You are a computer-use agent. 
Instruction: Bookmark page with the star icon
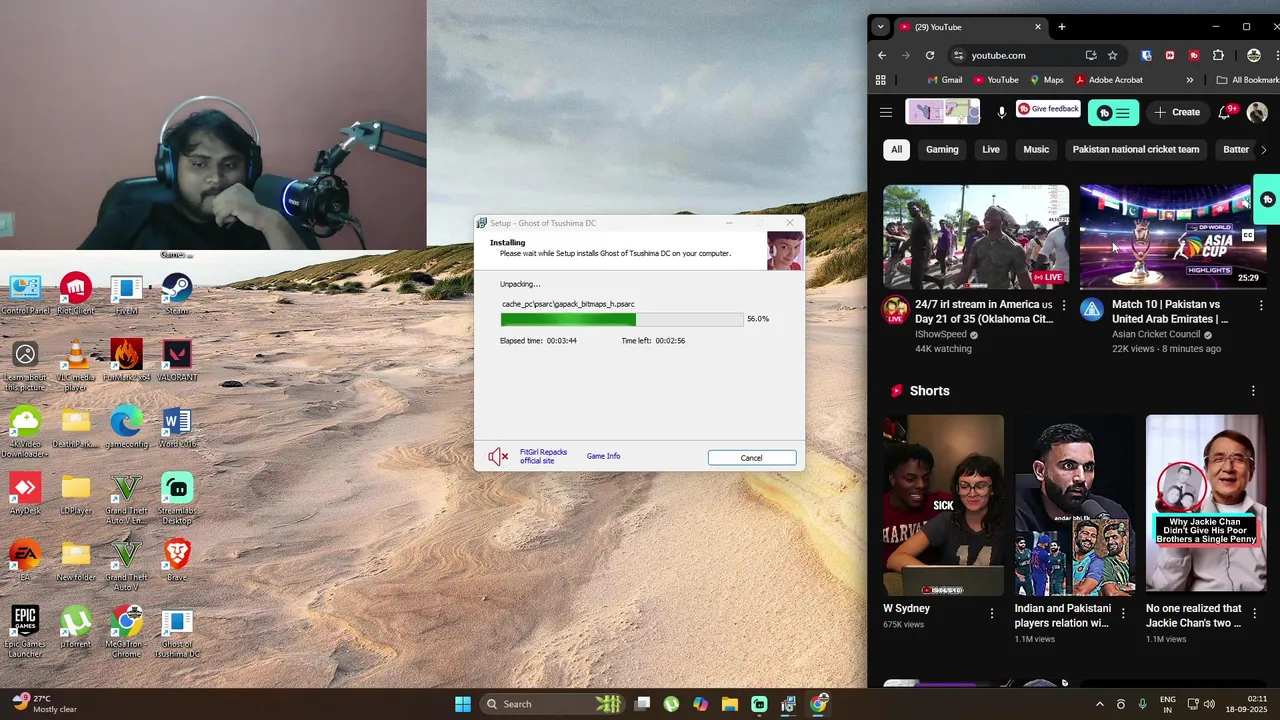coord(1112,55)
